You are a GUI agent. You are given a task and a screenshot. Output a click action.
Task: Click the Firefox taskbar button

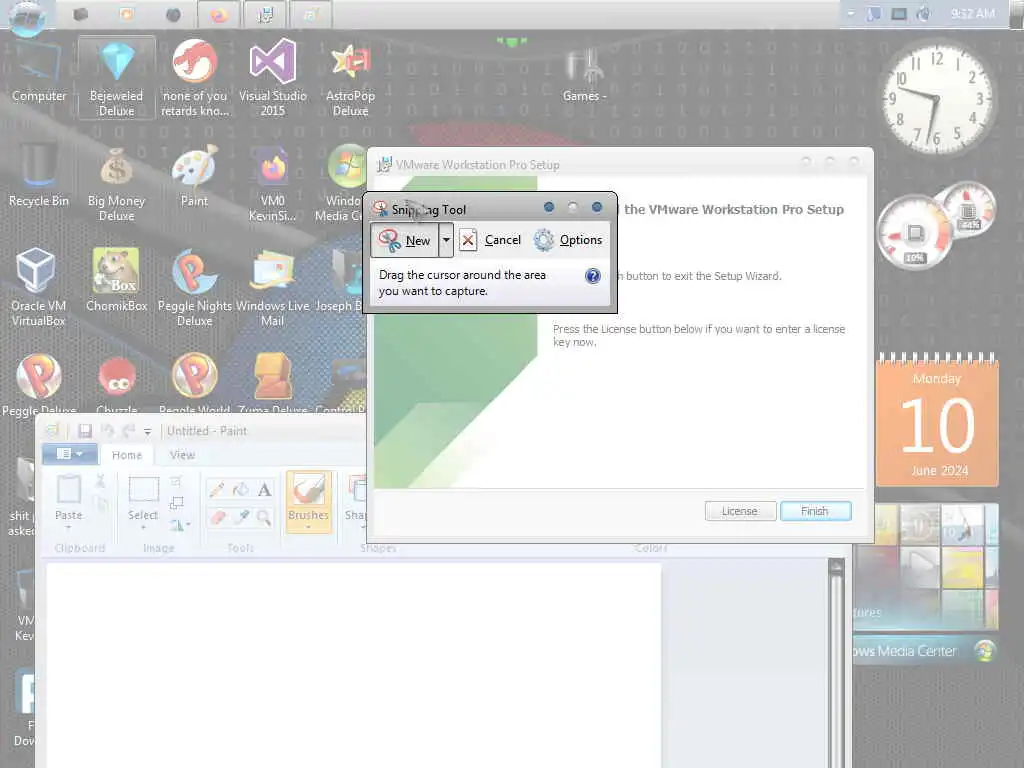click(x=219, y=14)
